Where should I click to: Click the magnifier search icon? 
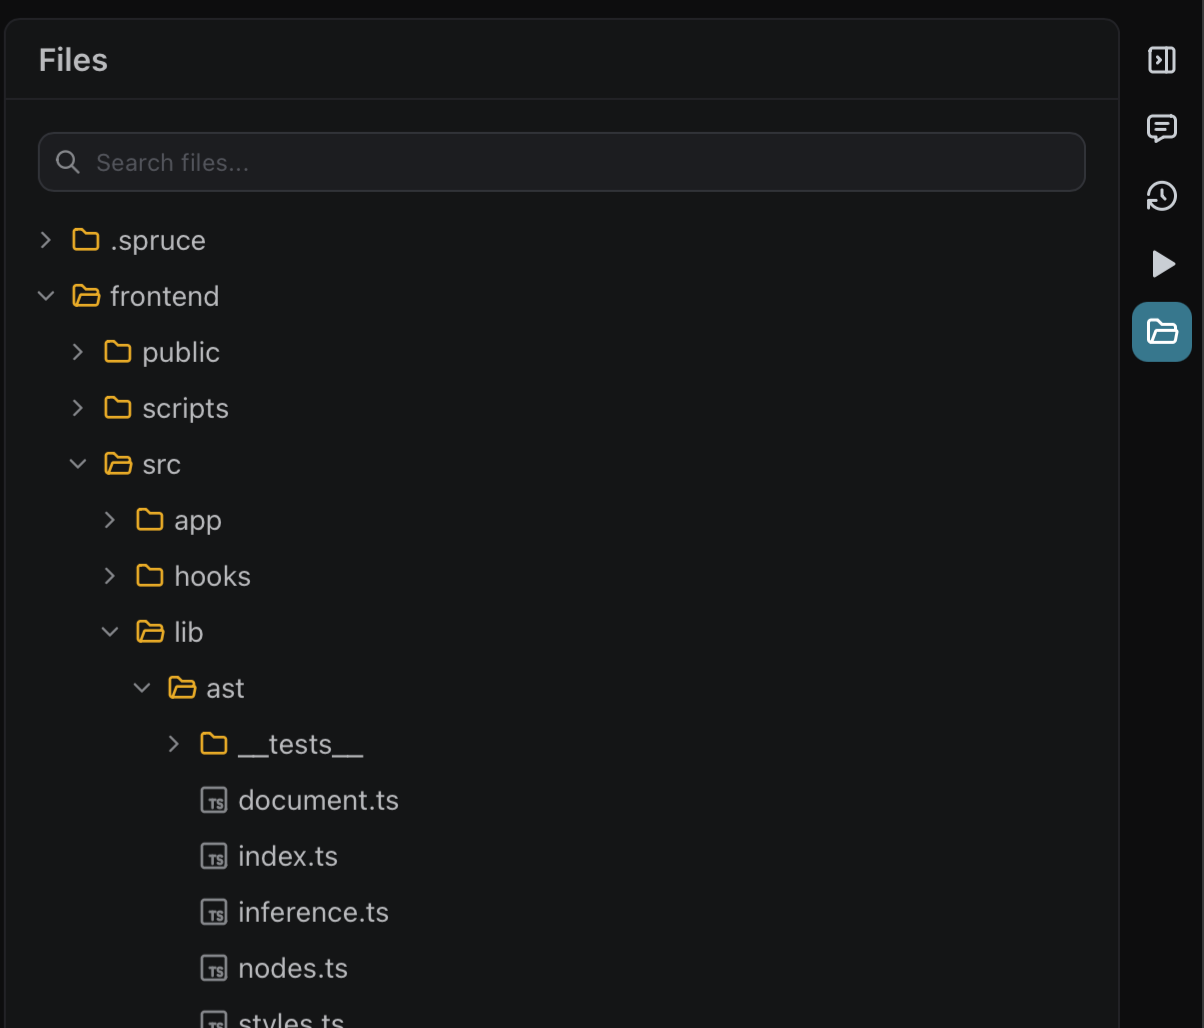(68, 162)
